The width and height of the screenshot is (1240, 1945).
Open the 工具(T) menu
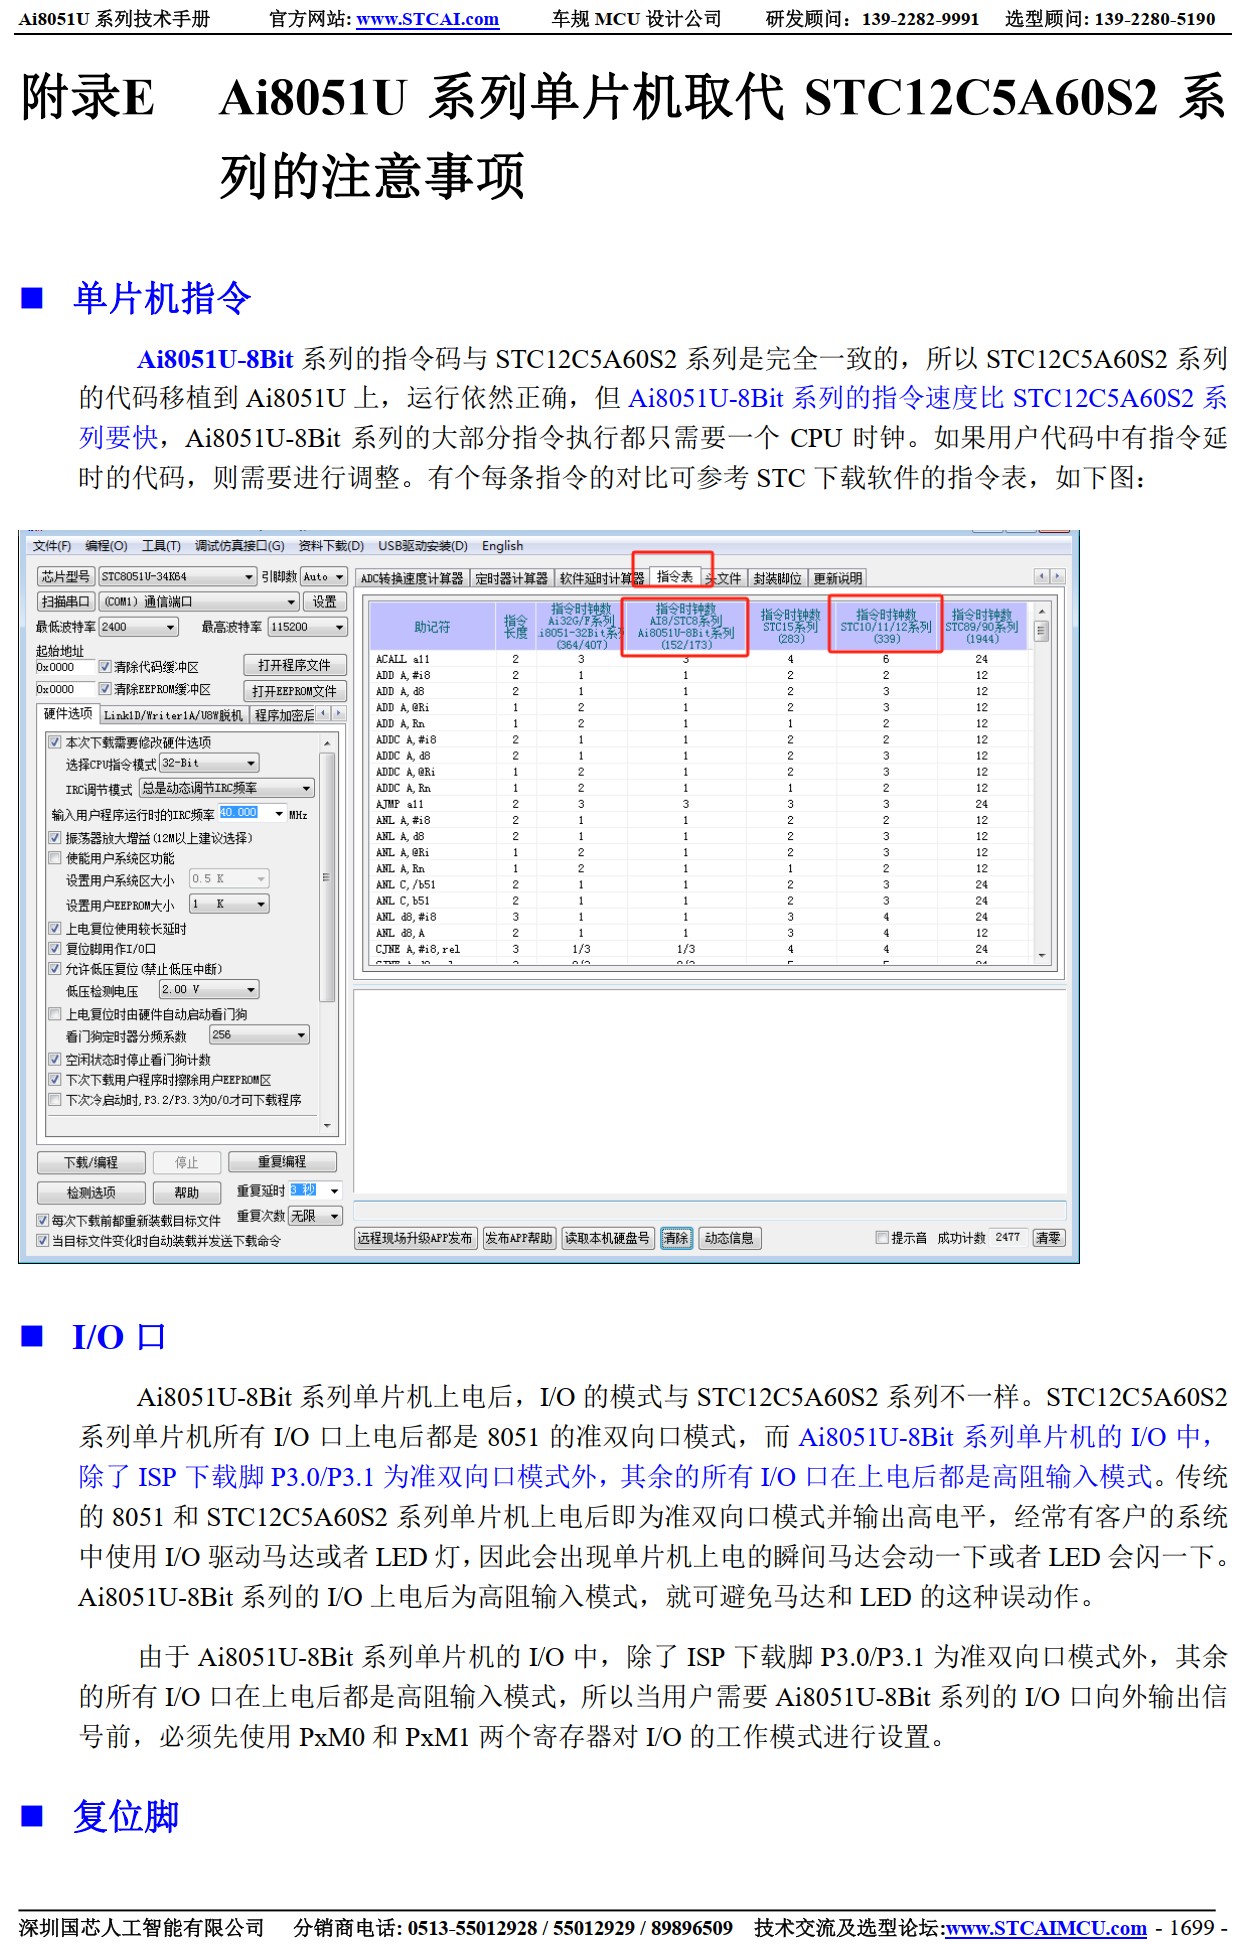coord(161,546)
